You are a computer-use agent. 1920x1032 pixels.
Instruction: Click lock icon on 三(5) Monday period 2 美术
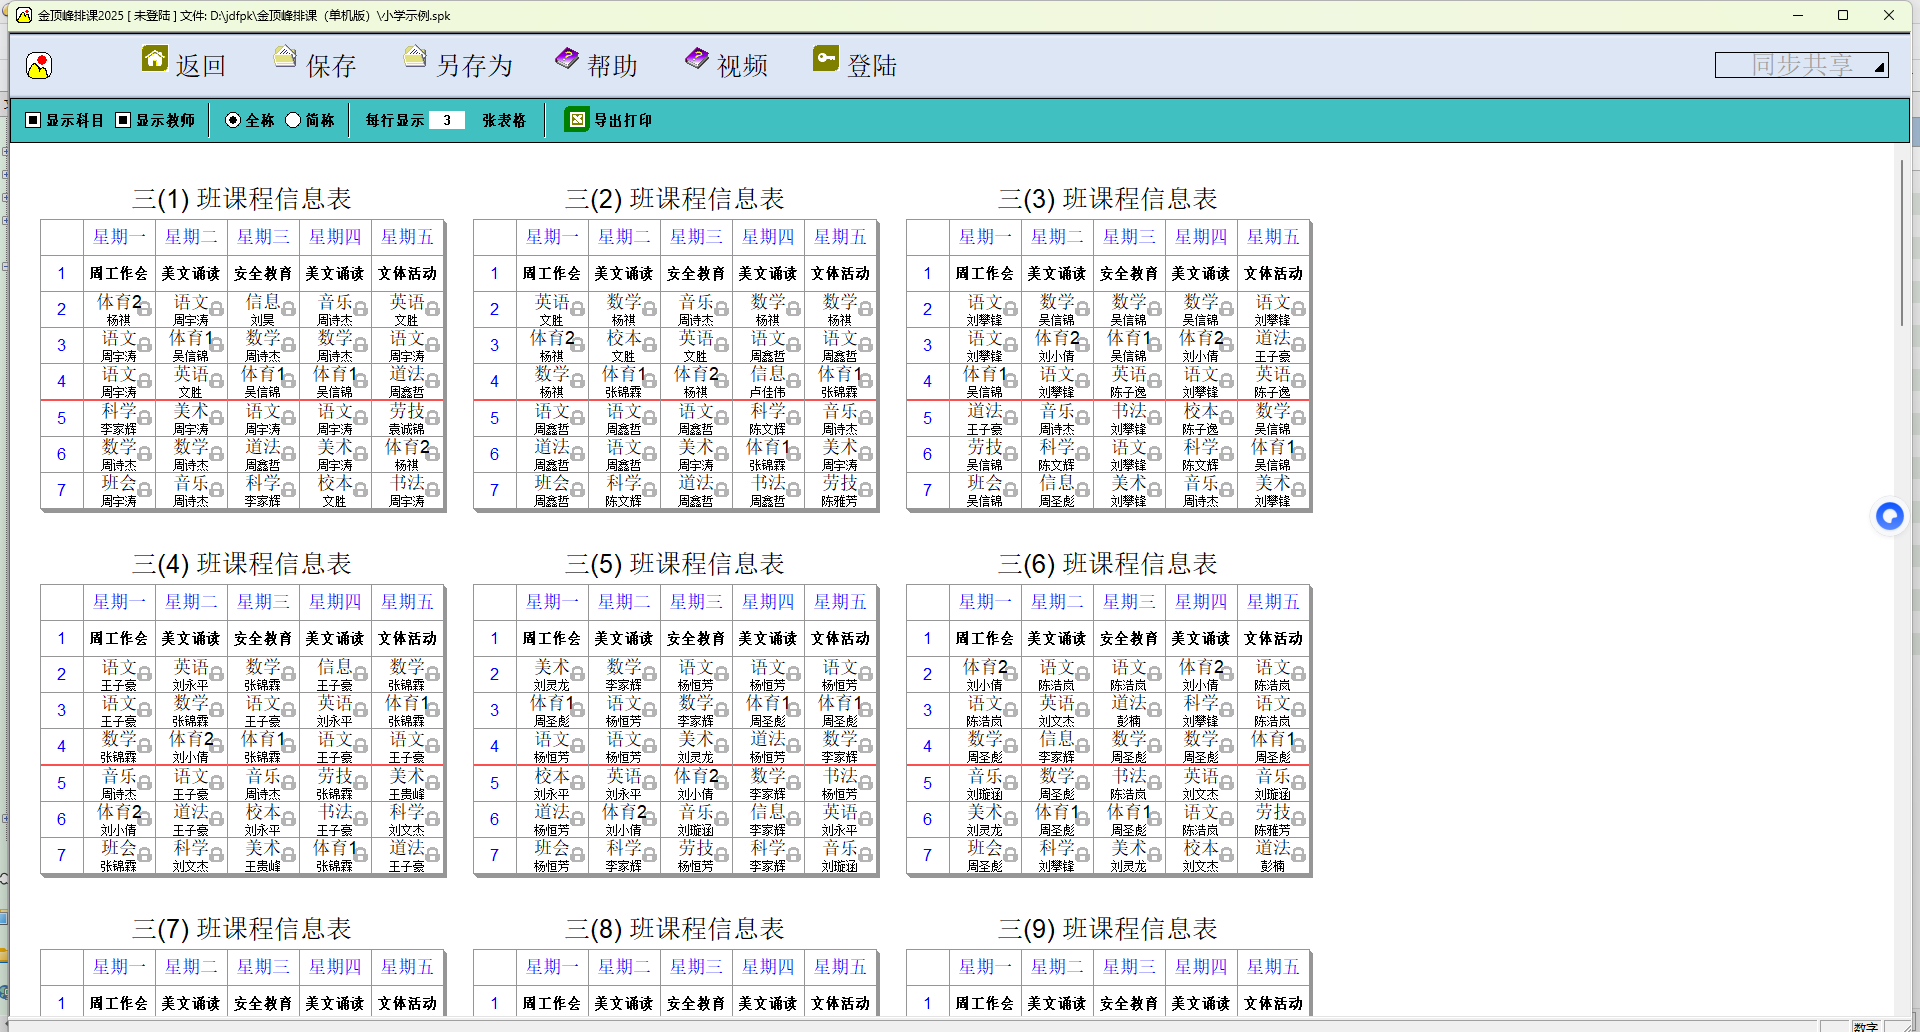(x=578, y=674)
